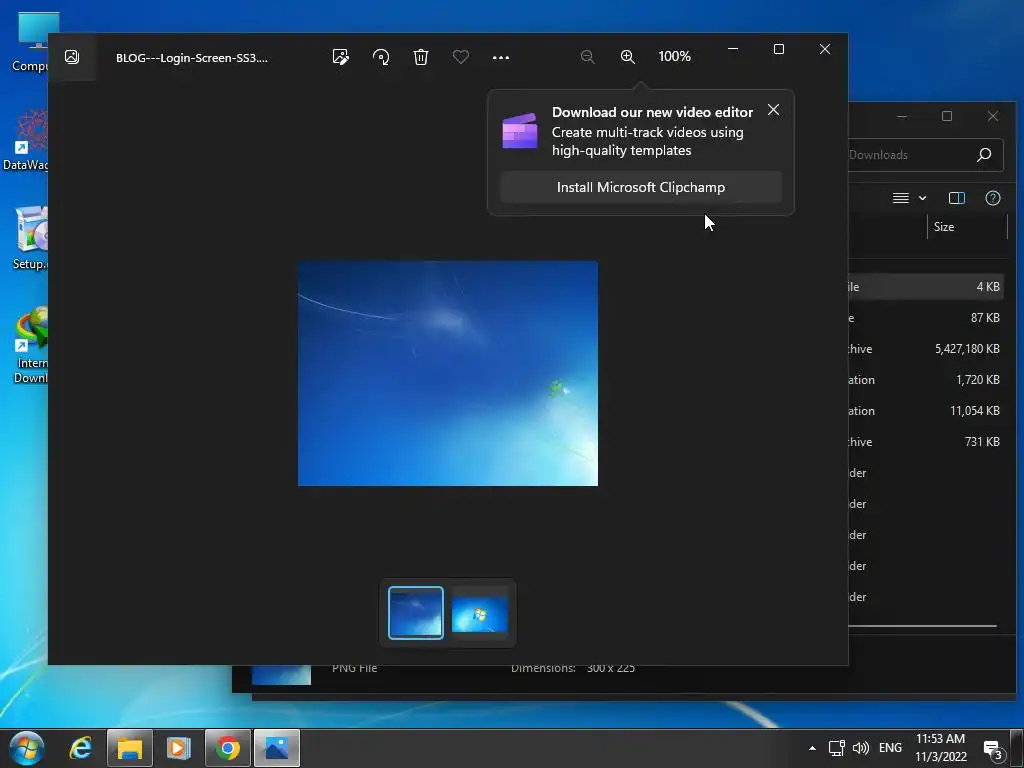The image size is (1024, 768).
Task: Select the first filmstrip thumbnail
Action: 415,613
